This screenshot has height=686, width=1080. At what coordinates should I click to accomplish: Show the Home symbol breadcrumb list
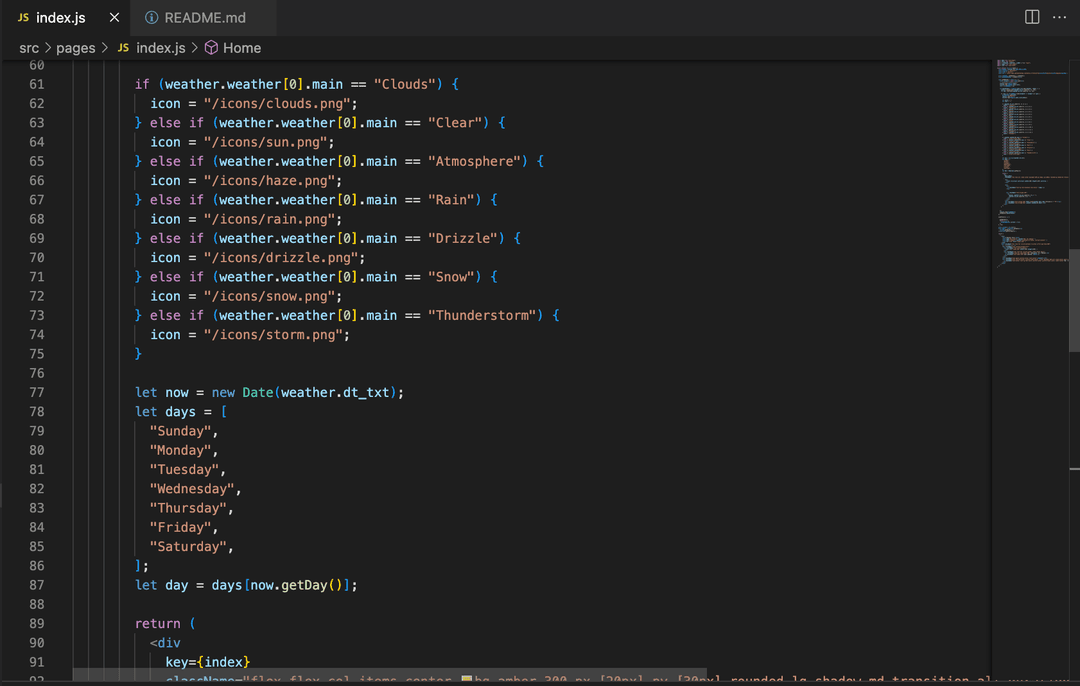click(242, 48)
